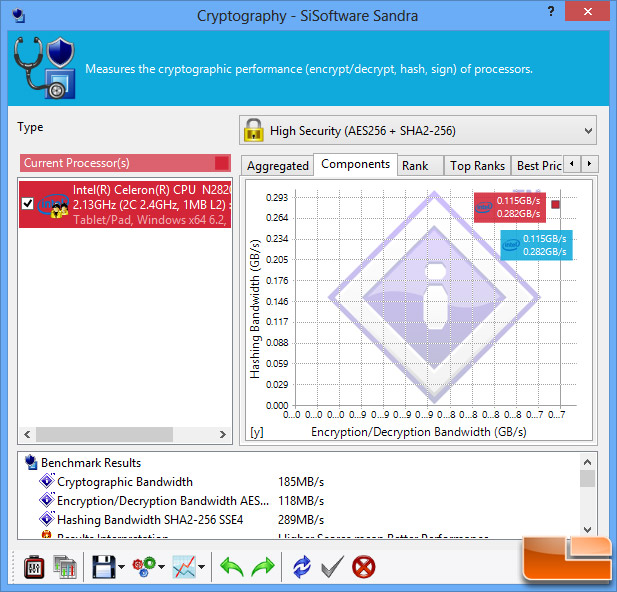Viewport: 617px width, 592px height.
Task: Click the Cryptographic Bandwidth diamond icon
Action: point(47,481)
